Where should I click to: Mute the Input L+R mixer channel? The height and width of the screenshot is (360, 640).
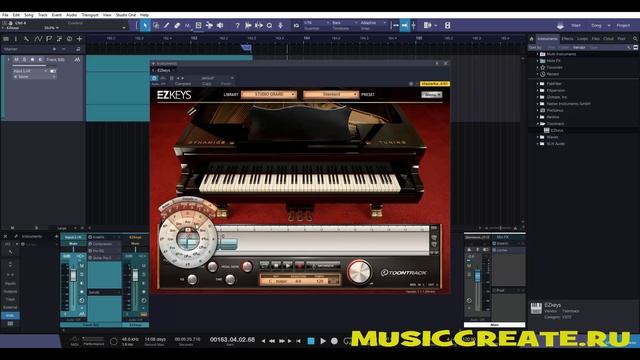click(x=82, y=266)
